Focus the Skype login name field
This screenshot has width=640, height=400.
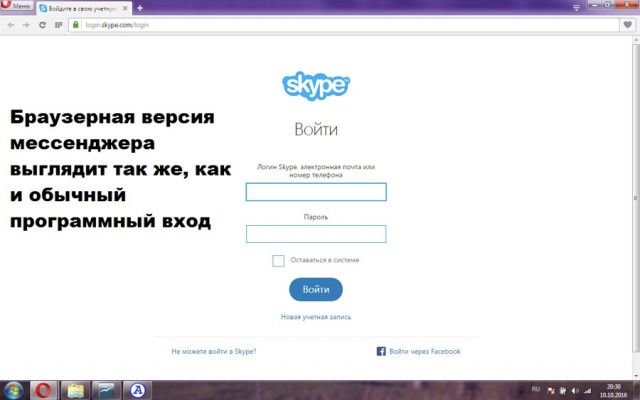point(316,192)
